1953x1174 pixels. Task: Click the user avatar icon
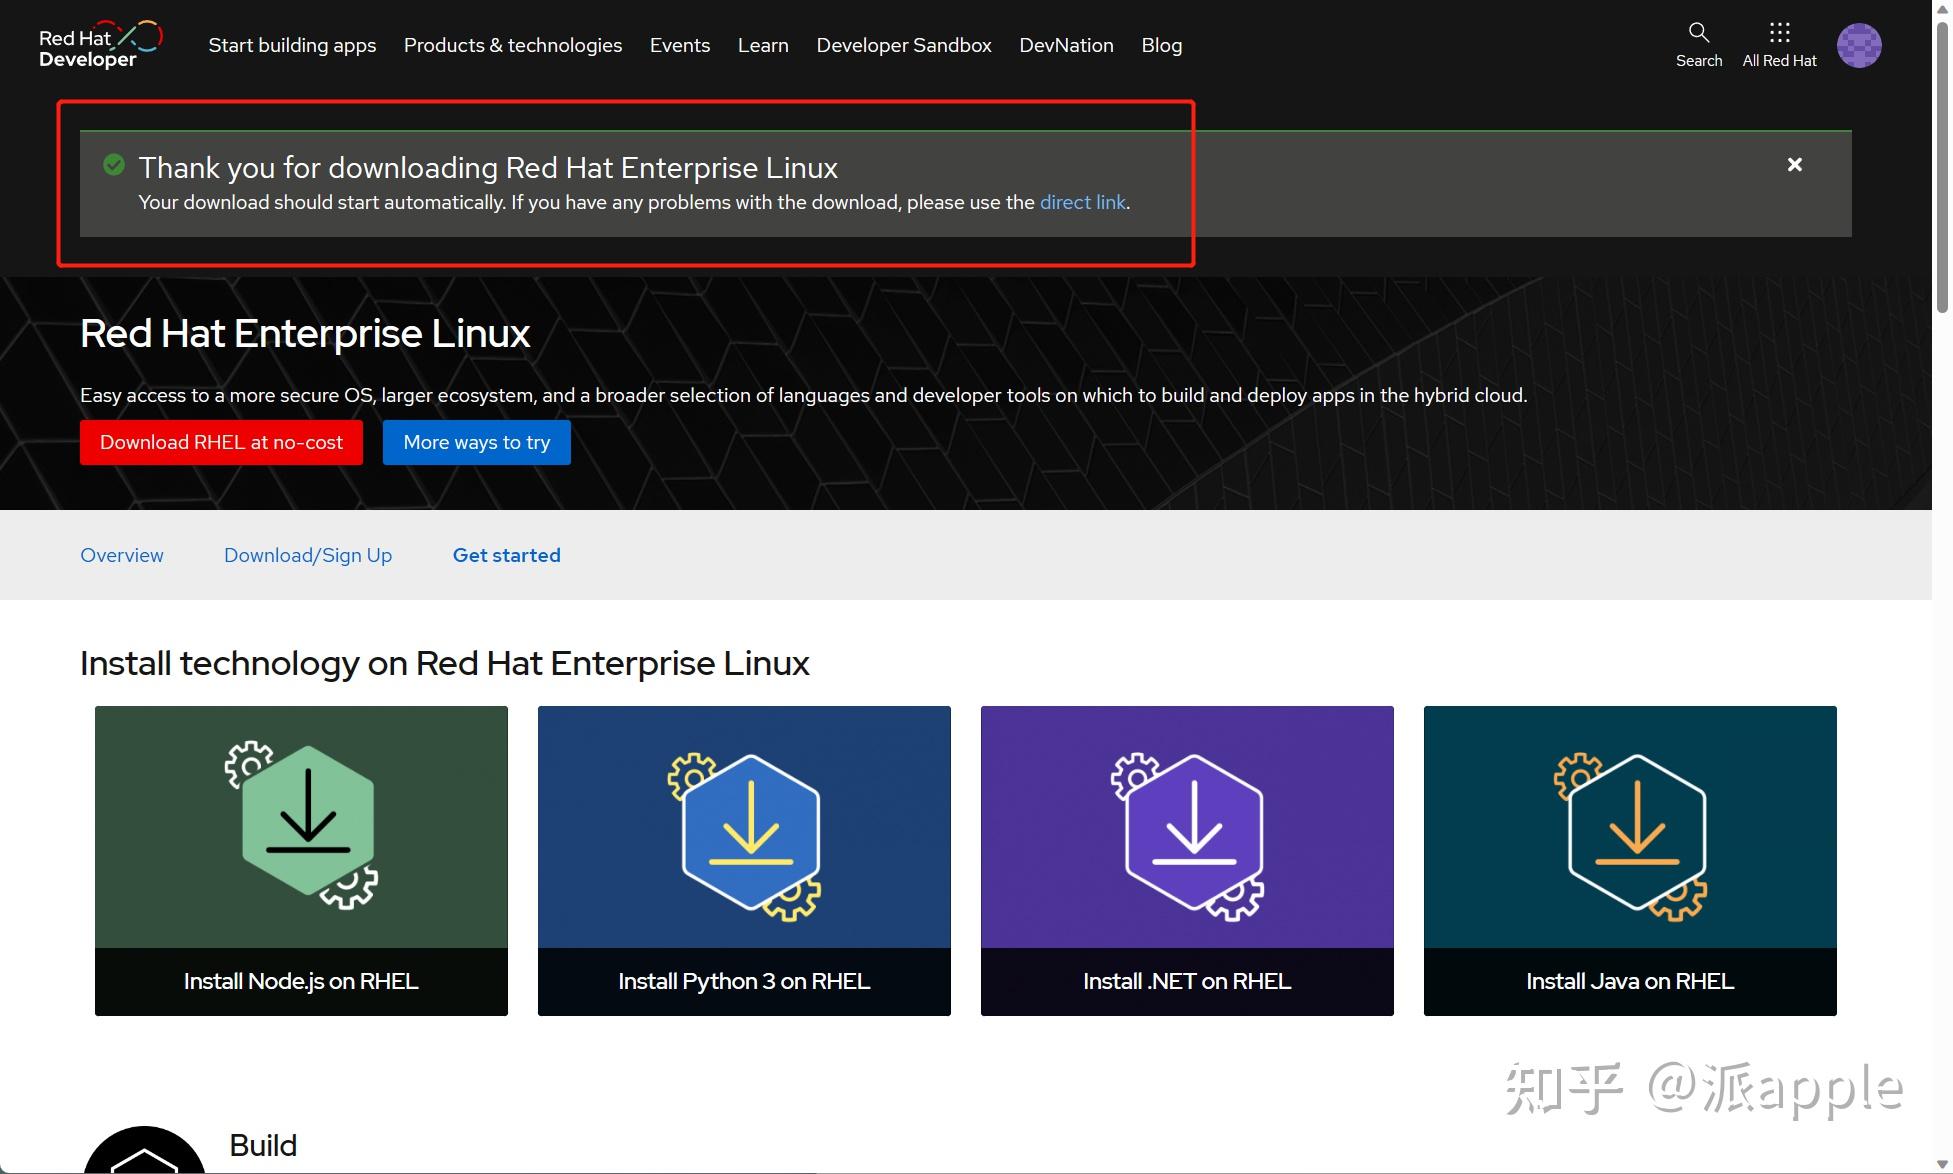tap(1859, 45)
